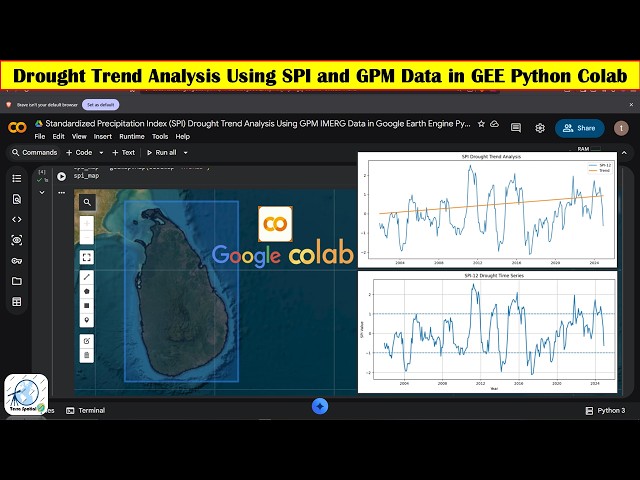Open the Runtime menu

[132, 137]
